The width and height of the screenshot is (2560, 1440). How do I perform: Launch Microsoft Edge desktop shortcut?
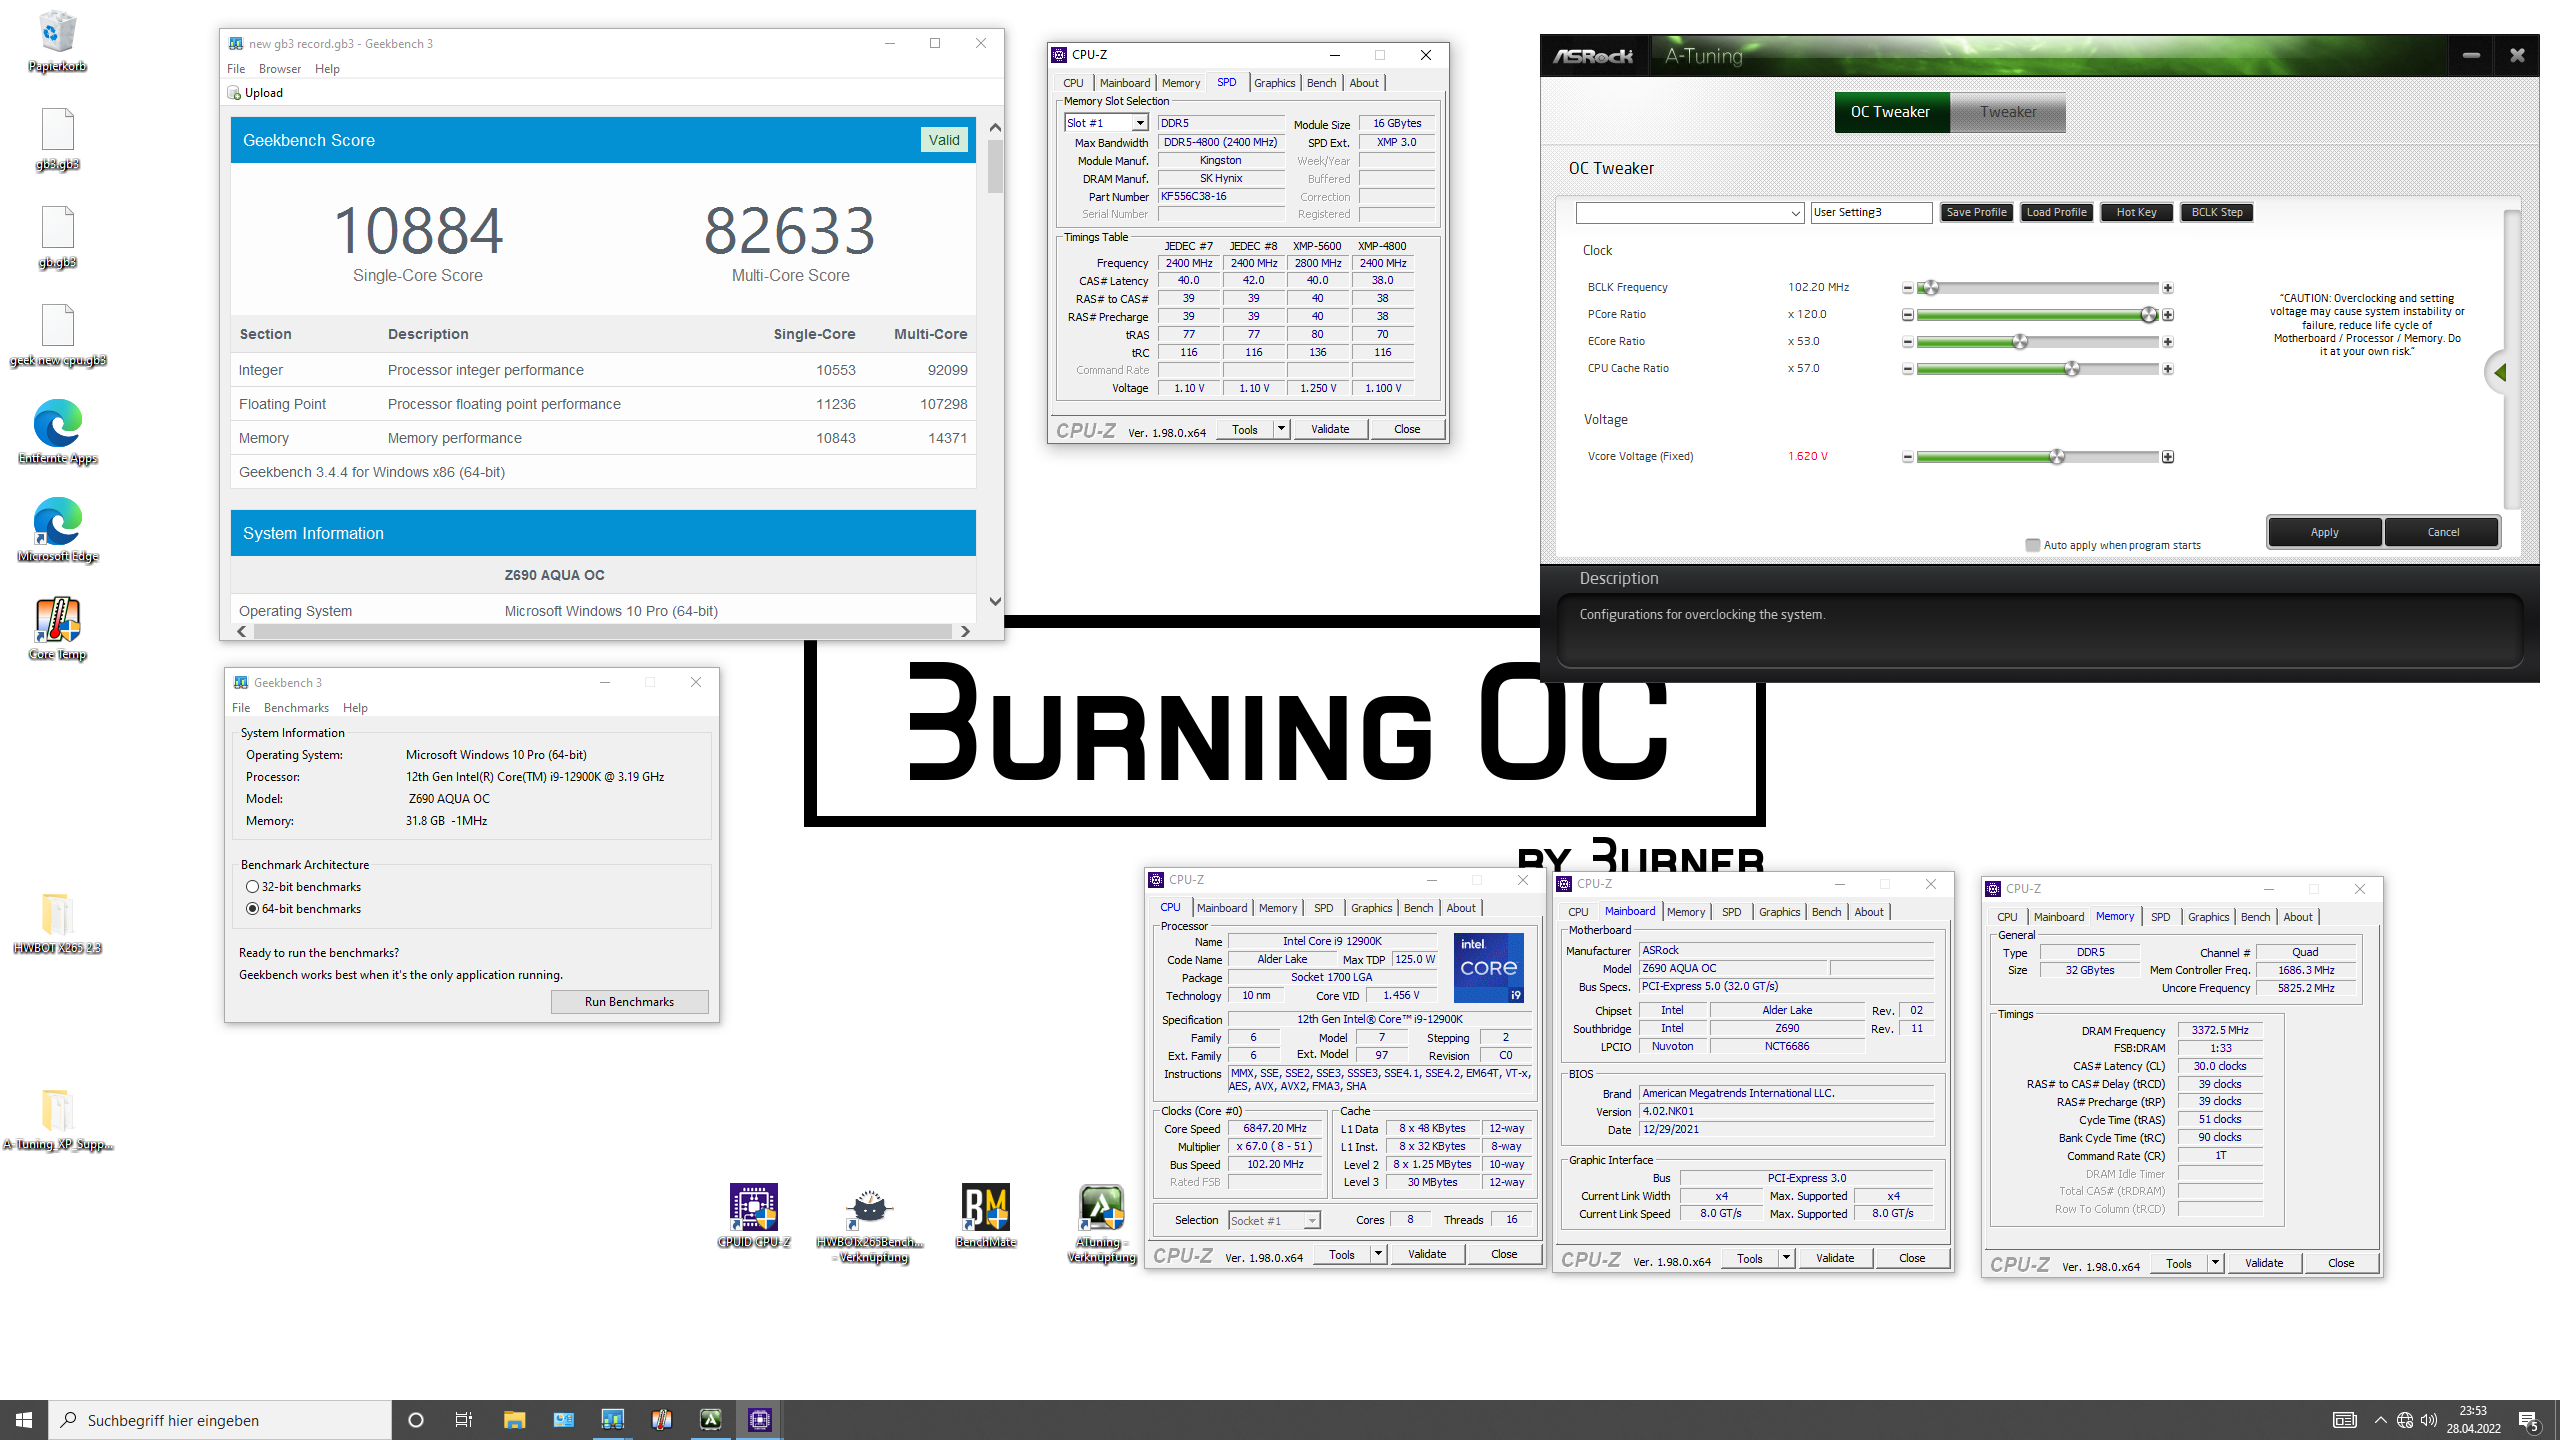(57, 531)
